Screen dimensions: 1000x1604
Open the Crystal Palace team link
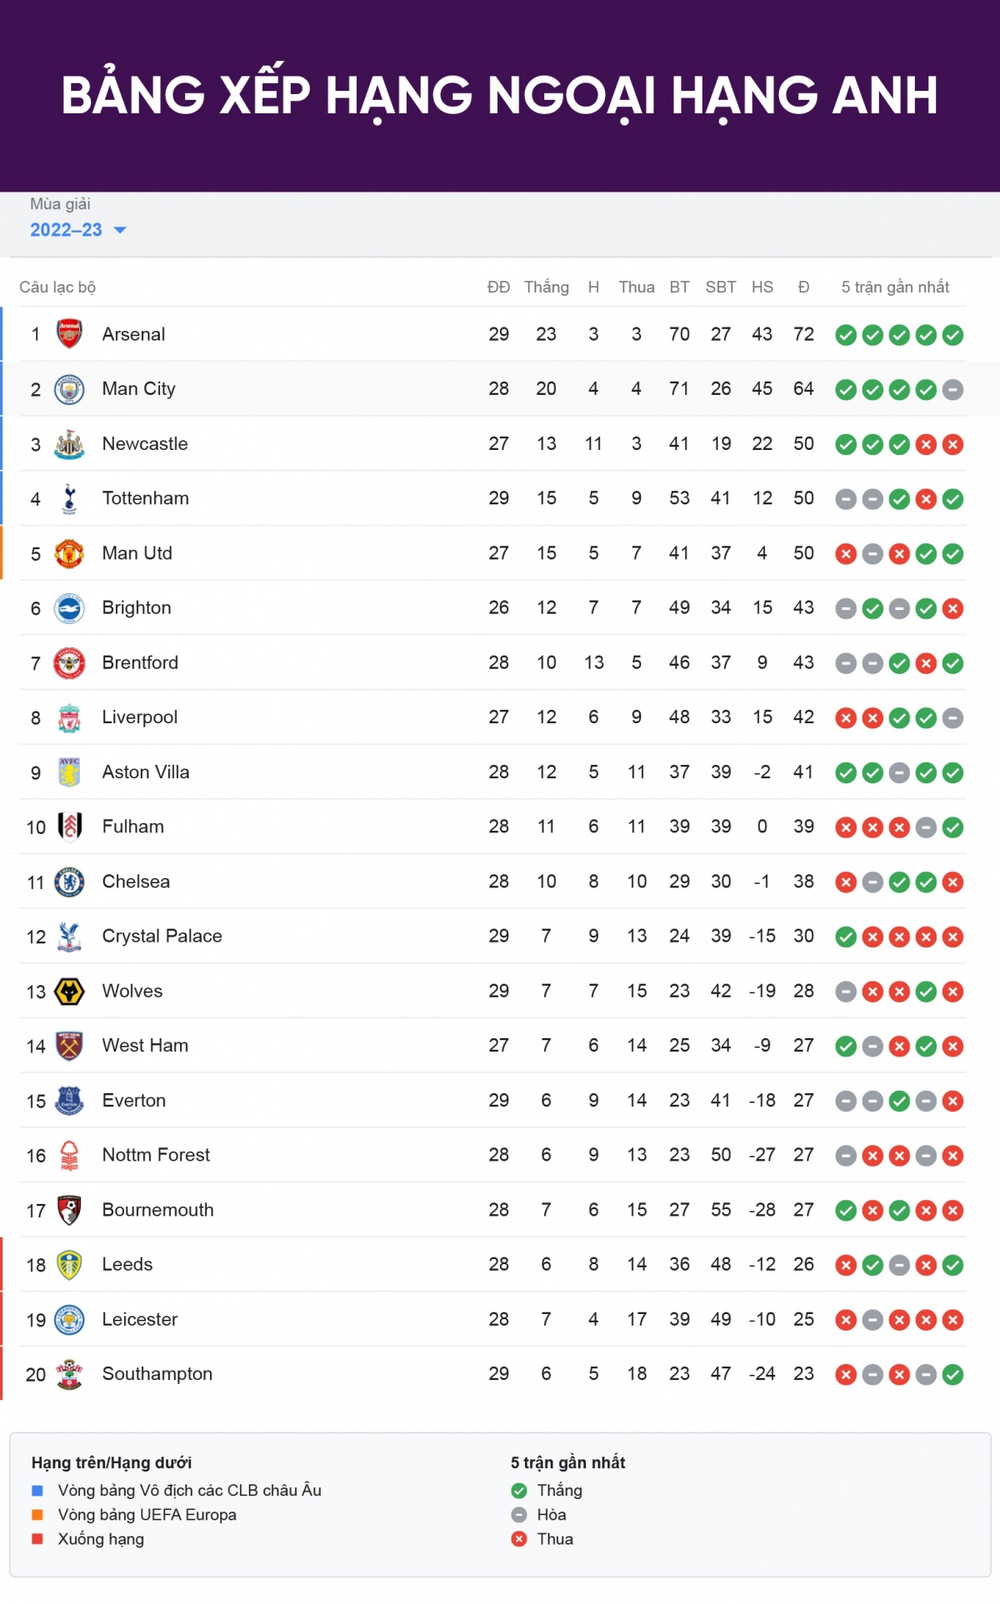162,936
